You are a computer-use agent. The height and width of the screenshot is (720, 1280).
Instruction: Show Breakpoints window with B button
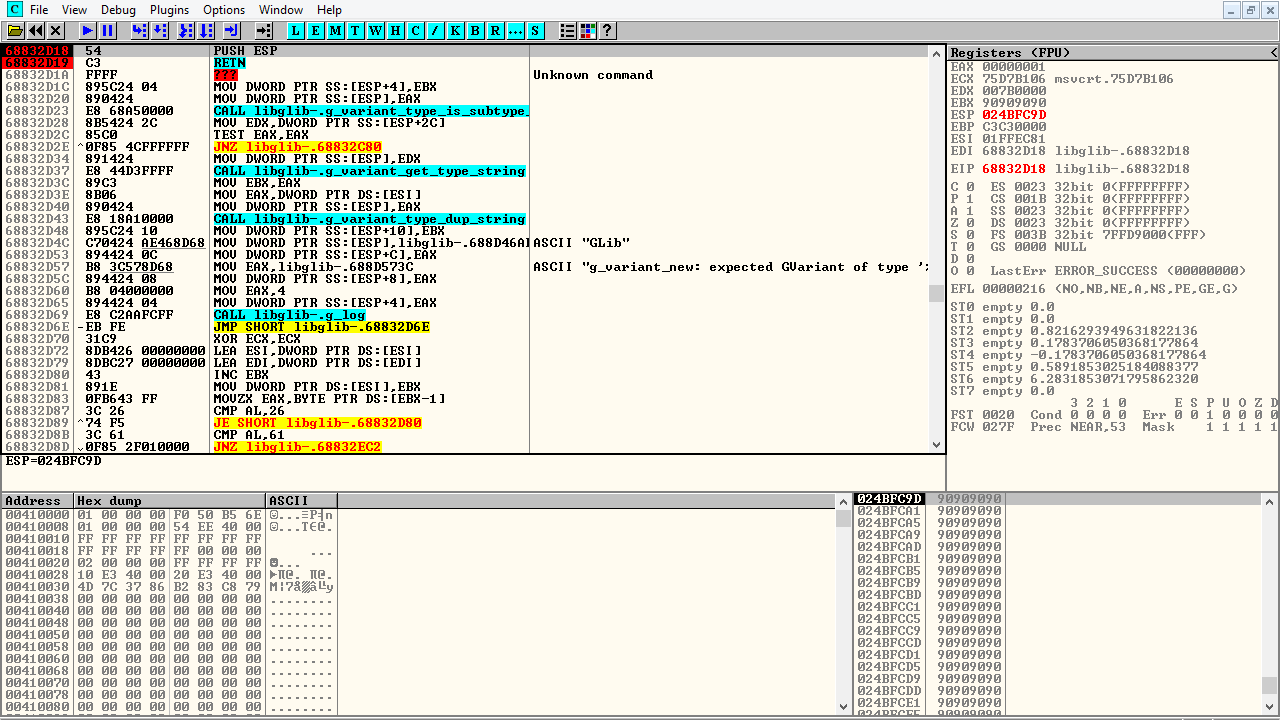pyautogui.click(x=476, y=31)
